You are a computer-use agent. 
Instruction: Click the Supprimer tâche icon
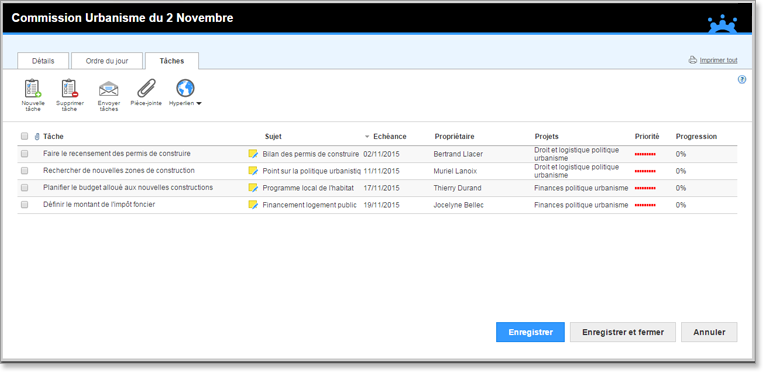[x=70, y=89]
